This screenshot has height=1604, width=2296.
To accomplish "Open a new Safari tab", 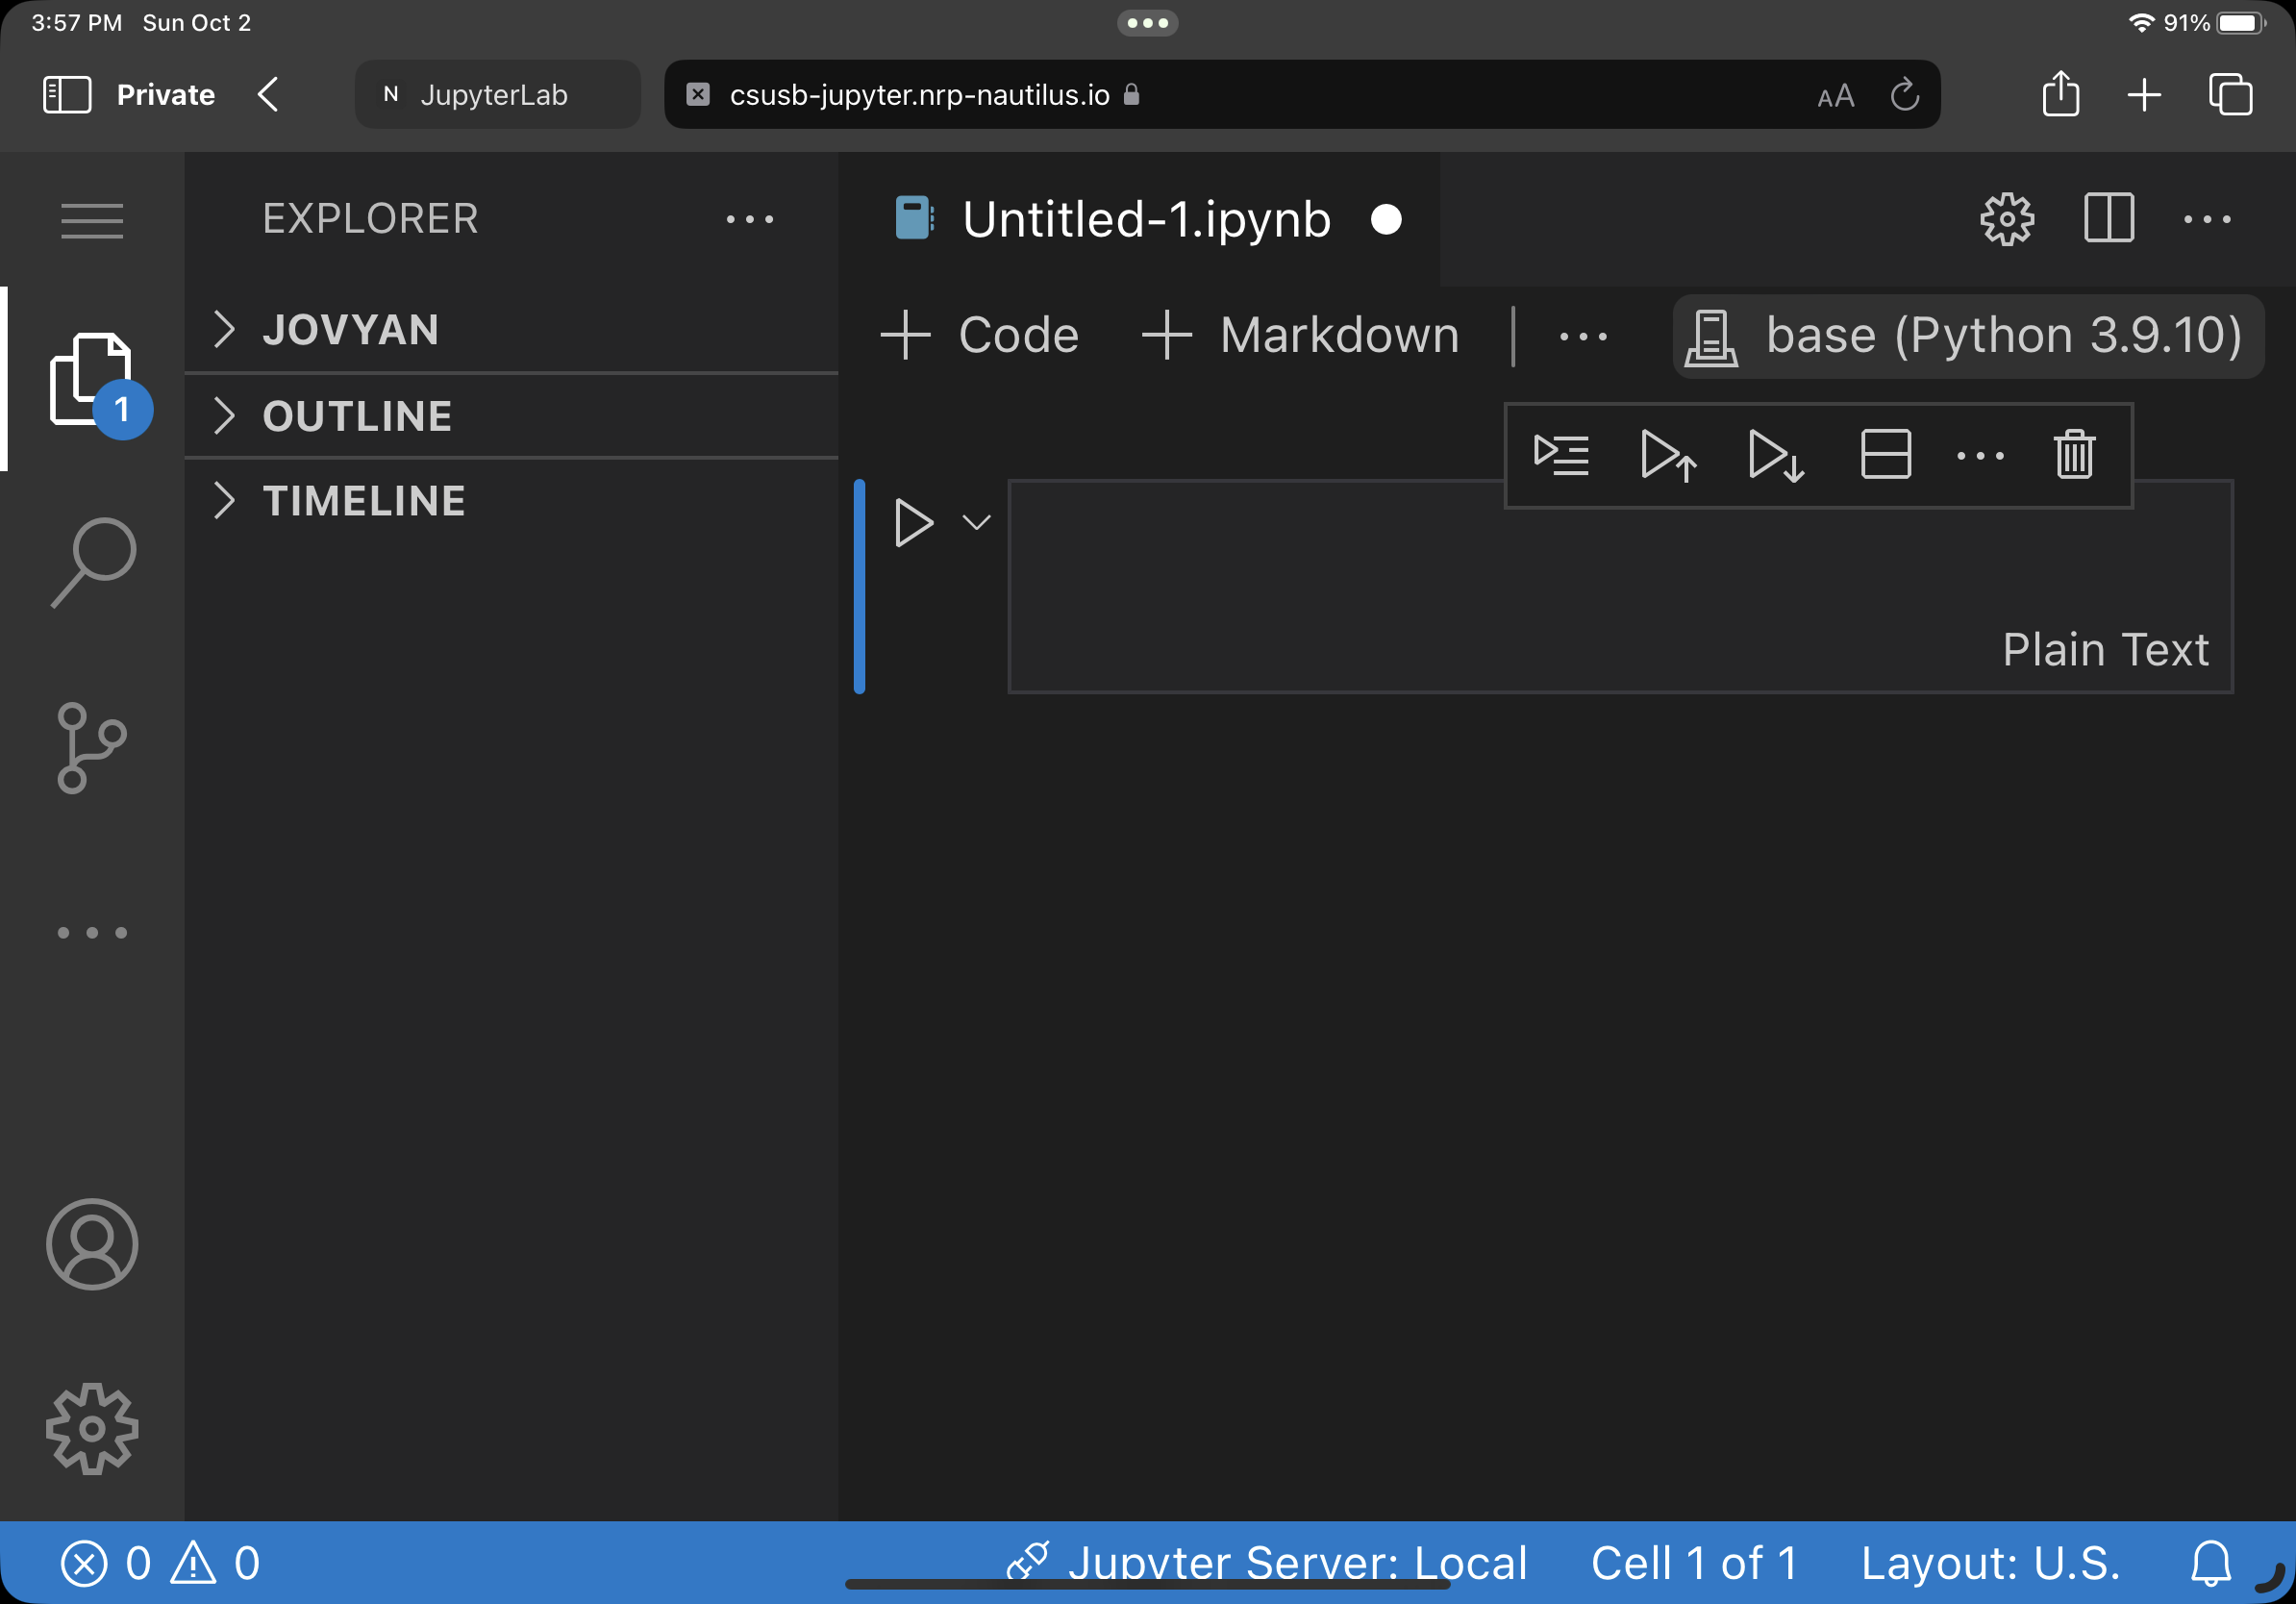I will click(2144, 95).
